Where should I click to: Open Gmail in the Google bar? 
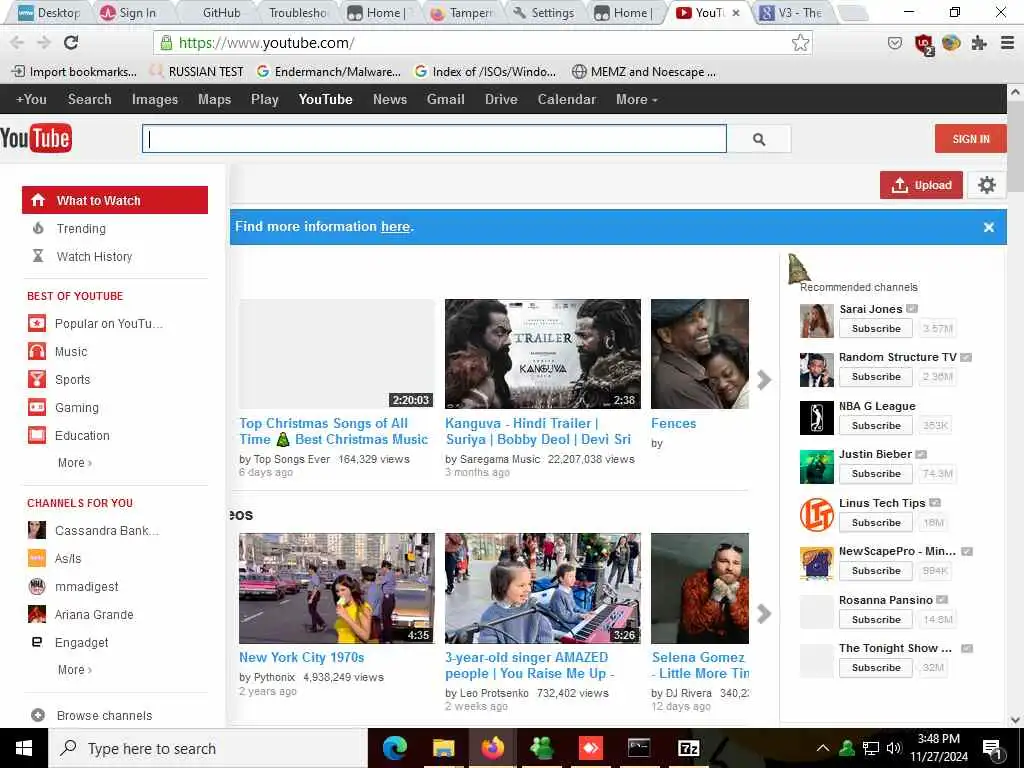445,99
